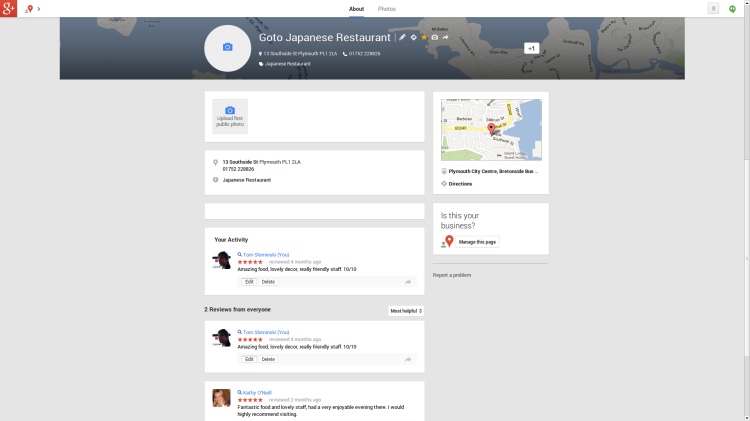The height and width of the screenshot is (421, 750).
Task: Open the Directions link under the map
Action: 460,184
